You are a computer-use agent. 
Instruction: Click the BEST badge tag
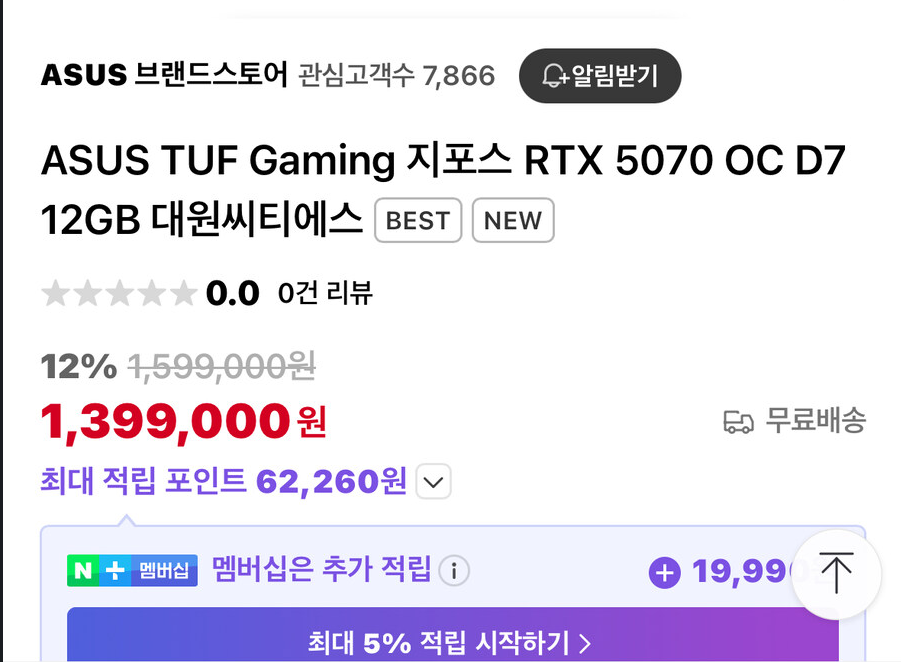[x=418, y=220]
